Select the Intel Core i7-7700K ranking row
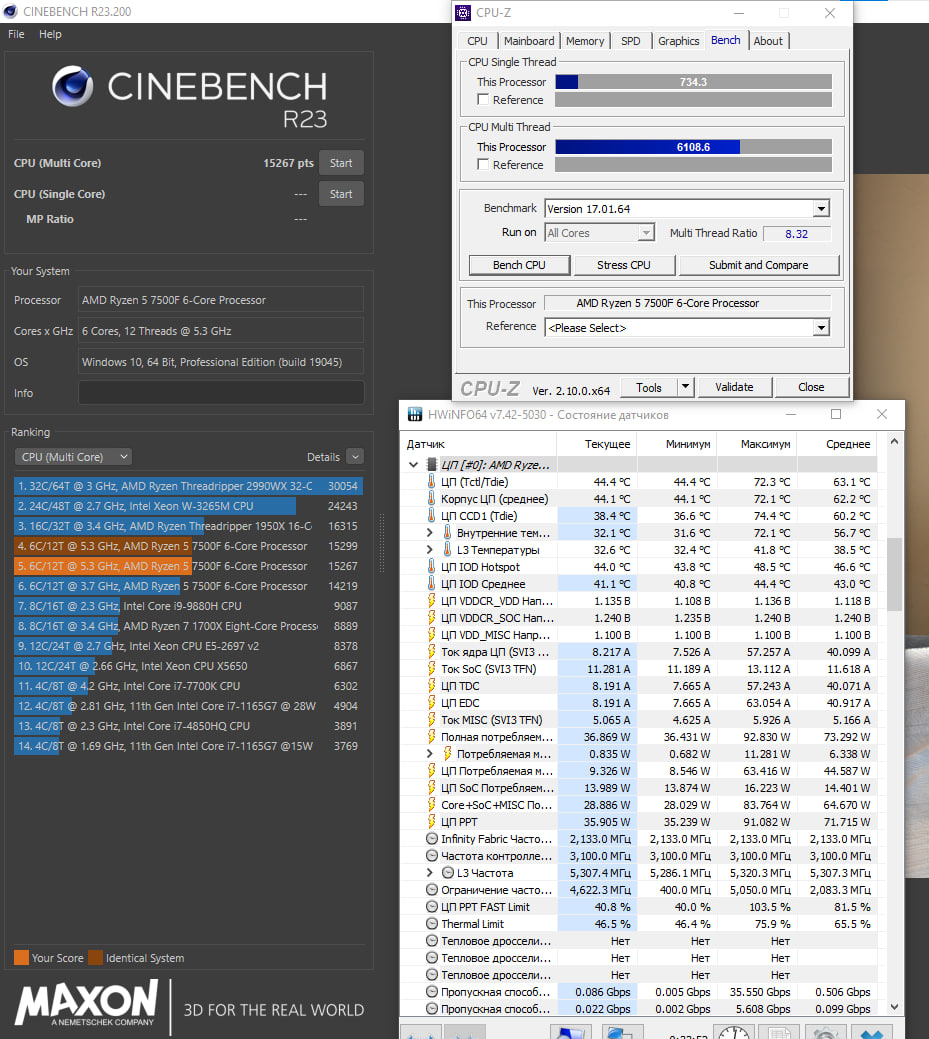 coord(188,686)
